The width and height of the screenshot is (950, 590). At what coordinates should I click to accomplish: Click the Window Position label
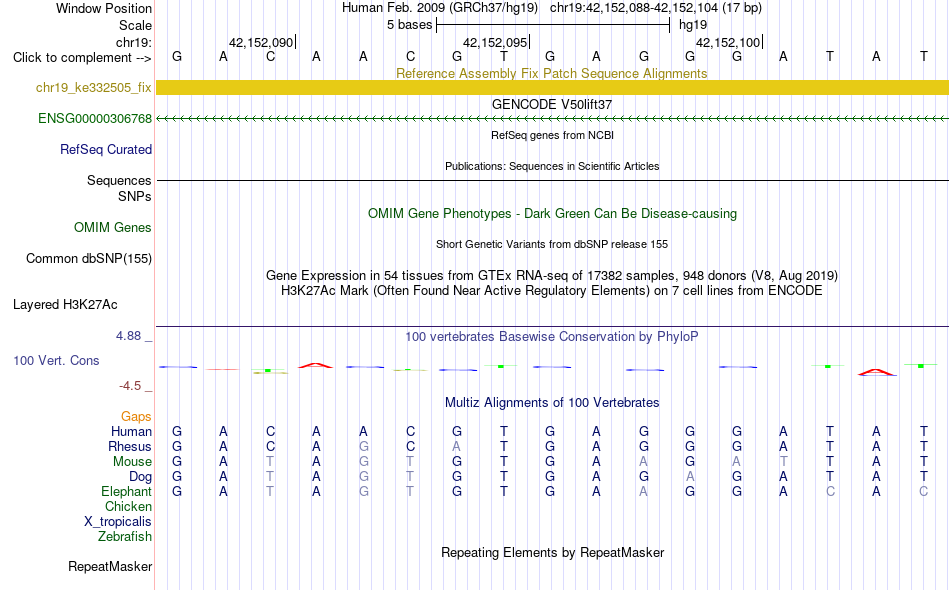104,9
